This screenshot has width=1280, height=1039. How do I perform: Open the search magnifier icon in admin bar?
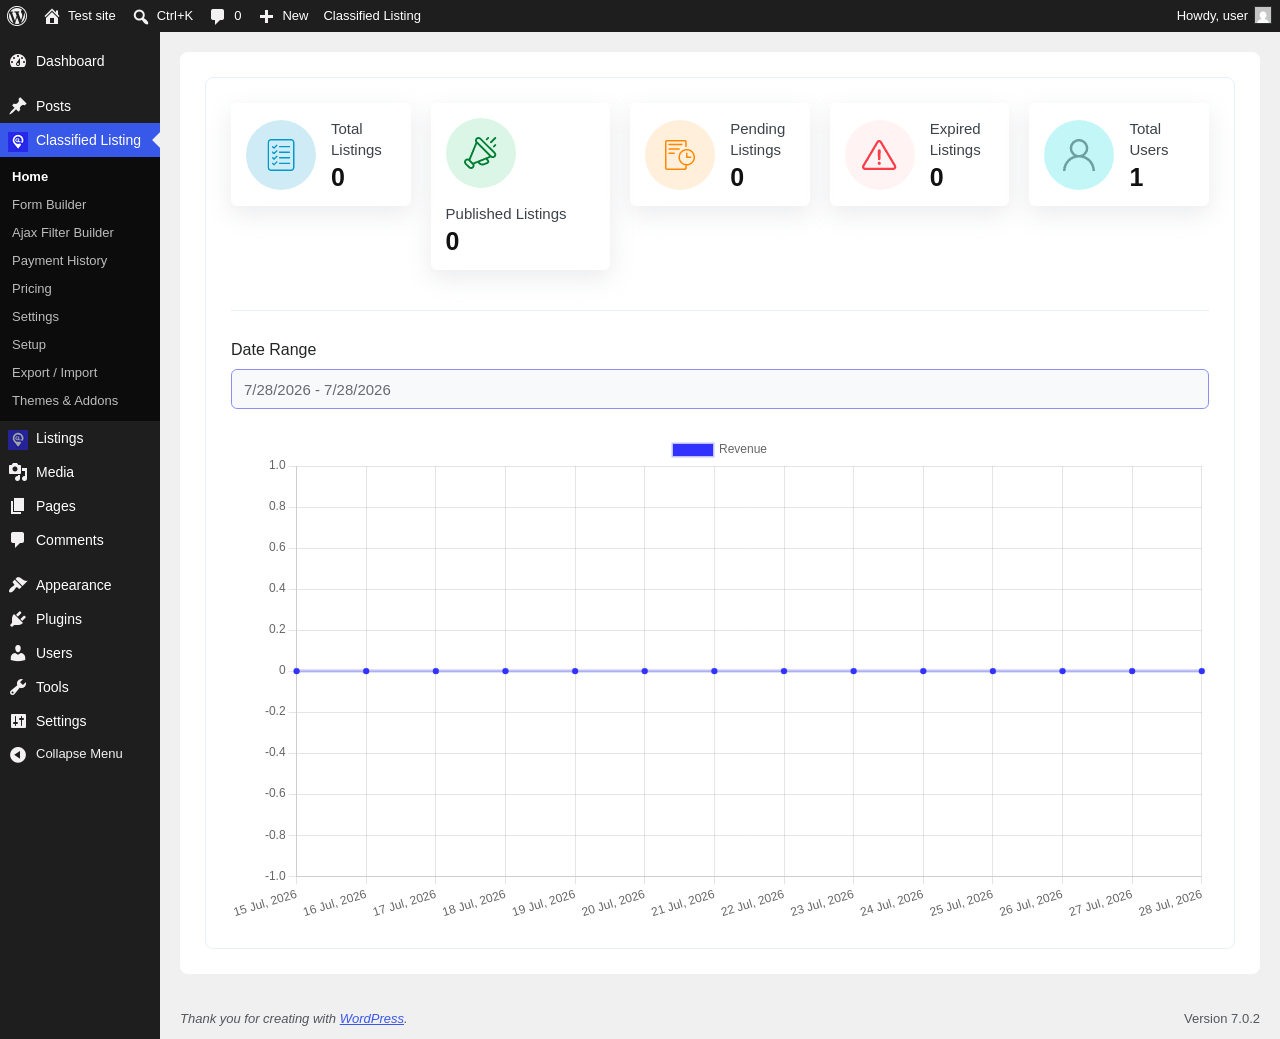(141, 17)
